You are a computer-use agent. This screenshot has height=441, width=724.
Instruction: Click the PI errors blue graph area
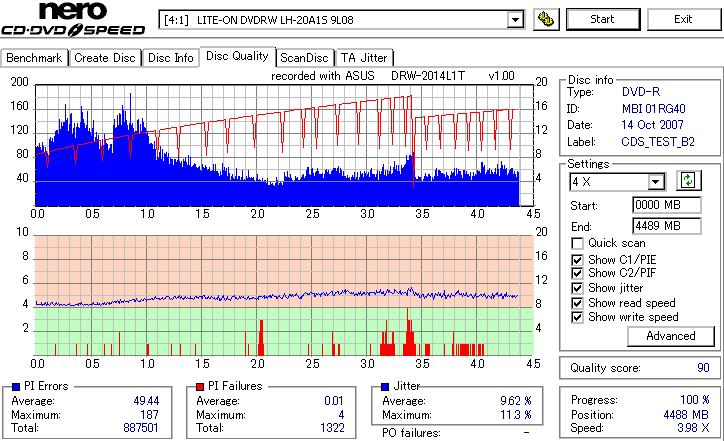point(284,145)
